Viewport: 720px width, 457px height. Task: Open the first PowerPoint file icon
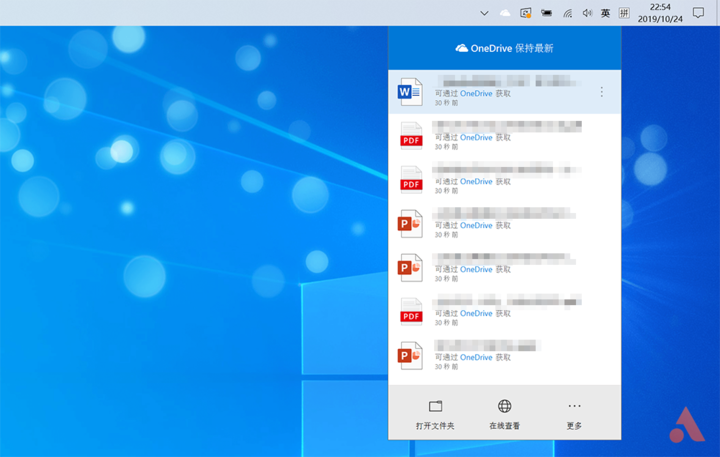coord(410,224)
